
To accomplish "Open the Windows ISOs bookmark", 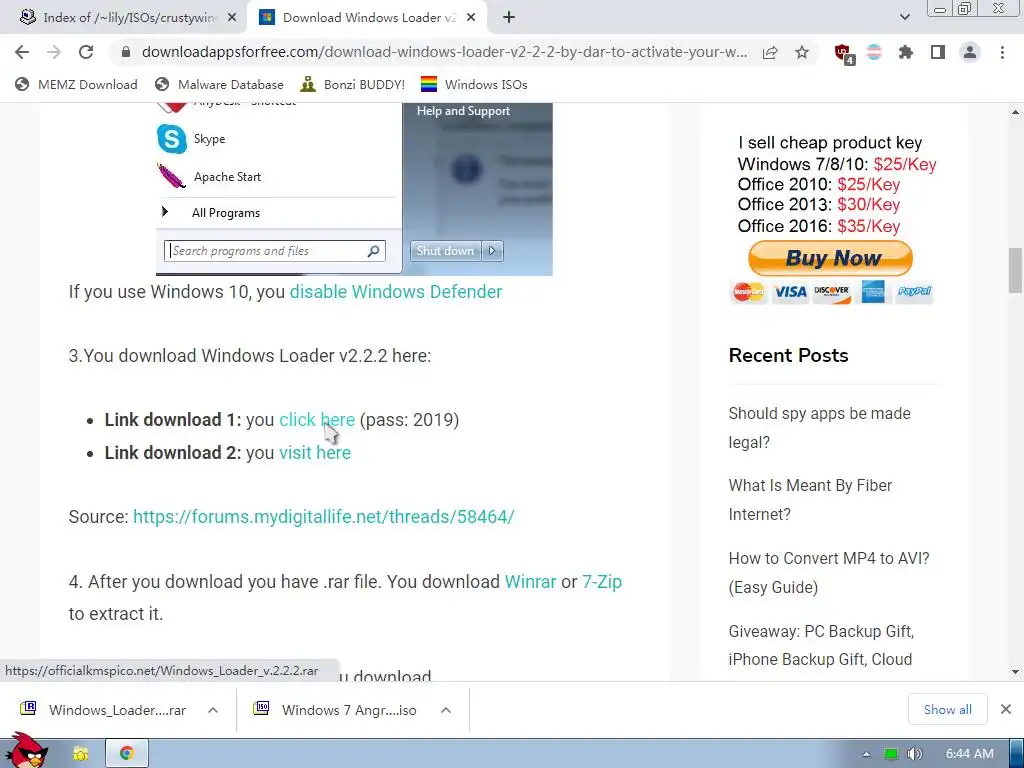I will click(x=474, y=84).
